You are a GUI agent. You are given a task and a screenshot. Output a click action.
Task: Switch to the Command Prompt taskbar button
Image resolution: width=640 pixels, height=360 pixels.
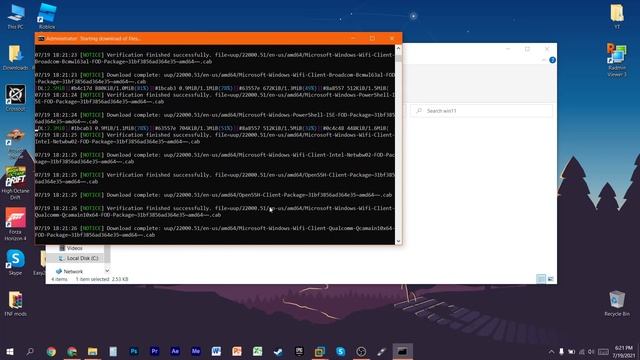click(402, 351)
